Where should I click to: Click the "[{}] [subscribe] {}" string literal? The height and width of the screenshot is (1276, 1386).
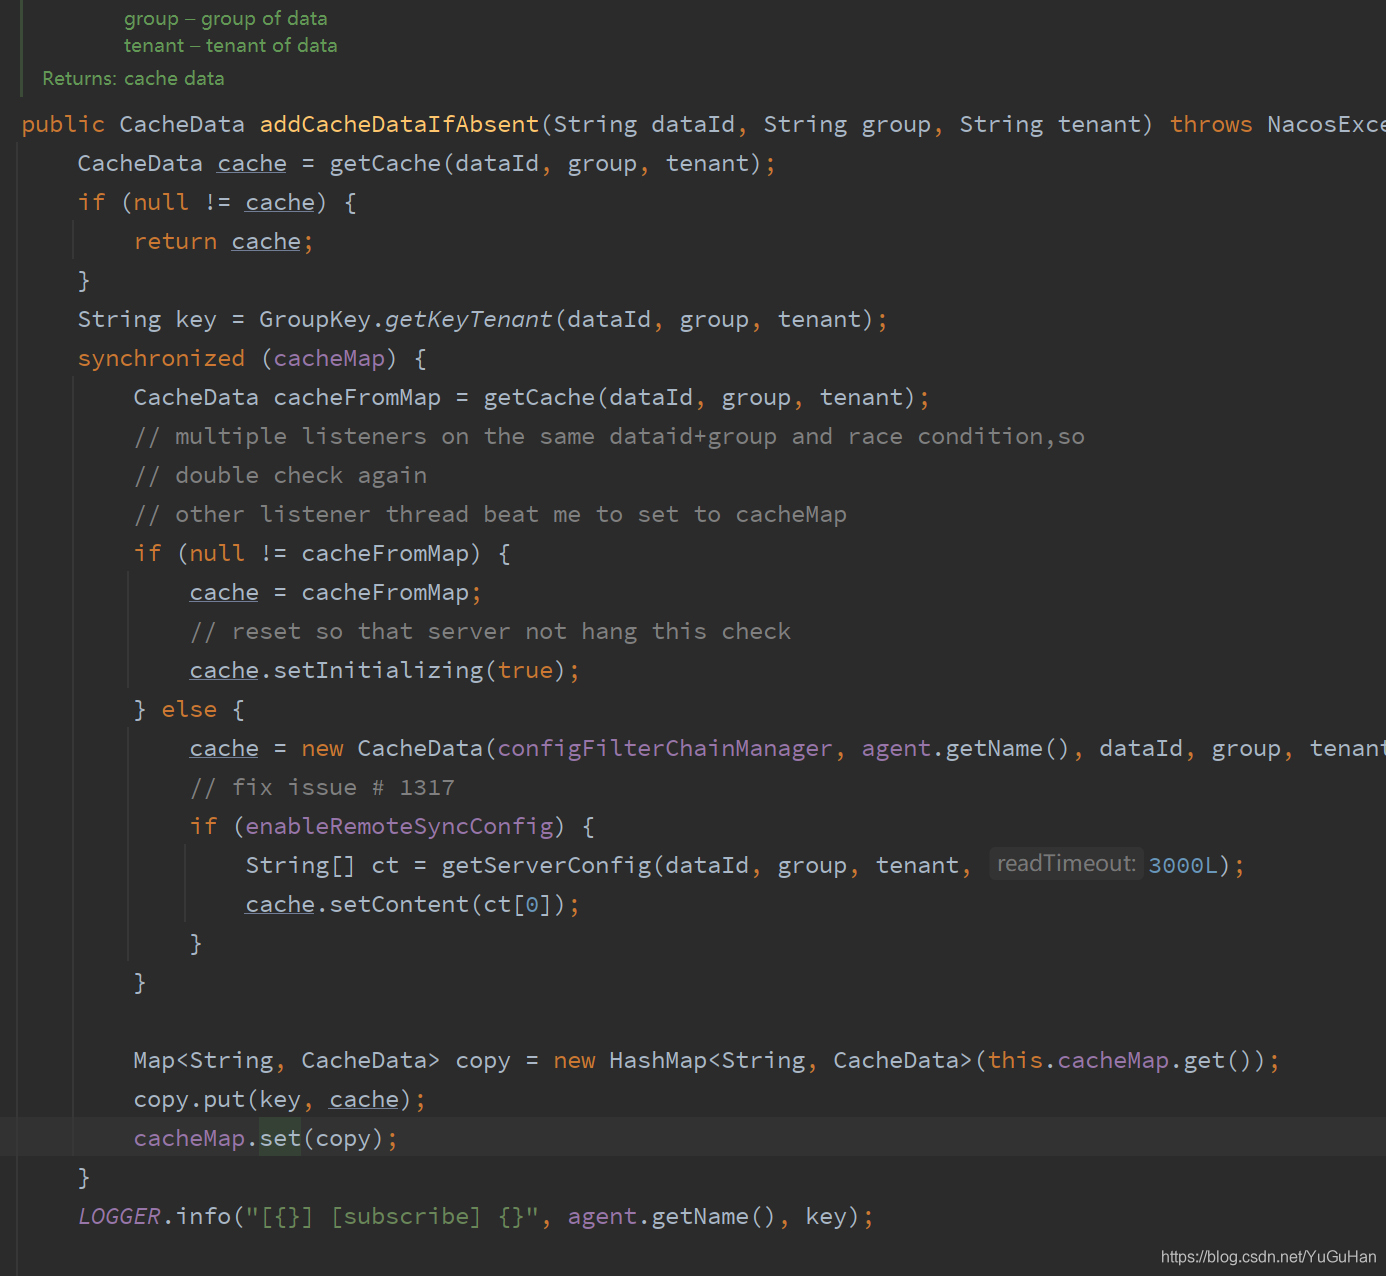click(x=392, y=1216)
